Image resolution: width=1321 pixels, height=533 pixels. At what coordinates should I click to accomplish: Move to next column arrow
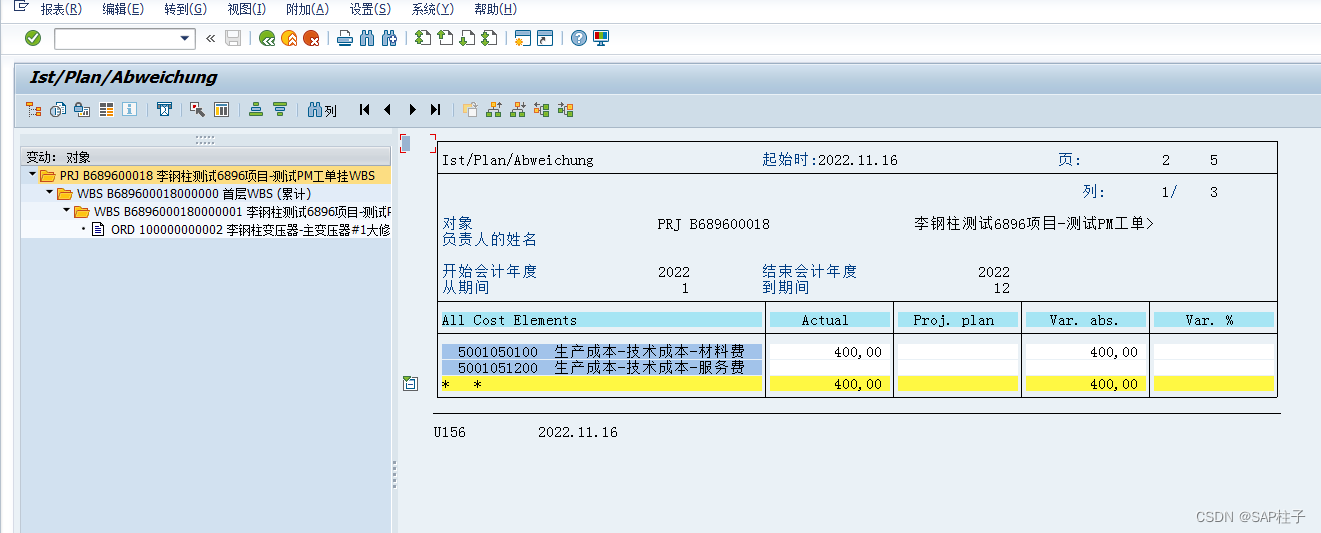pyautogui.click(x=412, y=110)
